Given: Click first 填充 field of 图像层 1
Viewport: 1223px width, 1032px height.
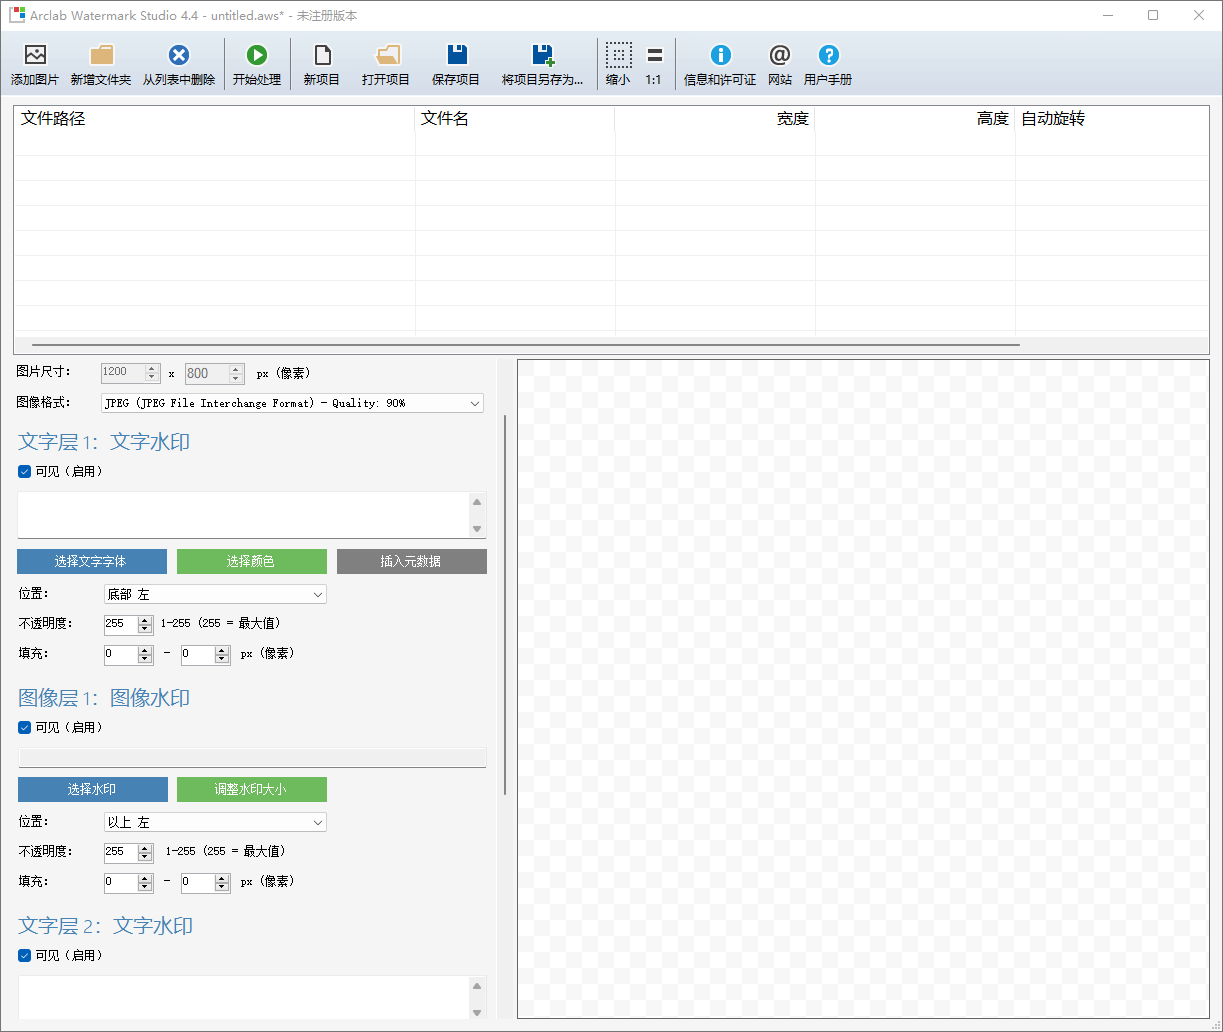Looking at the screenshot, I should pyautogui.click(x=120, y=883).
